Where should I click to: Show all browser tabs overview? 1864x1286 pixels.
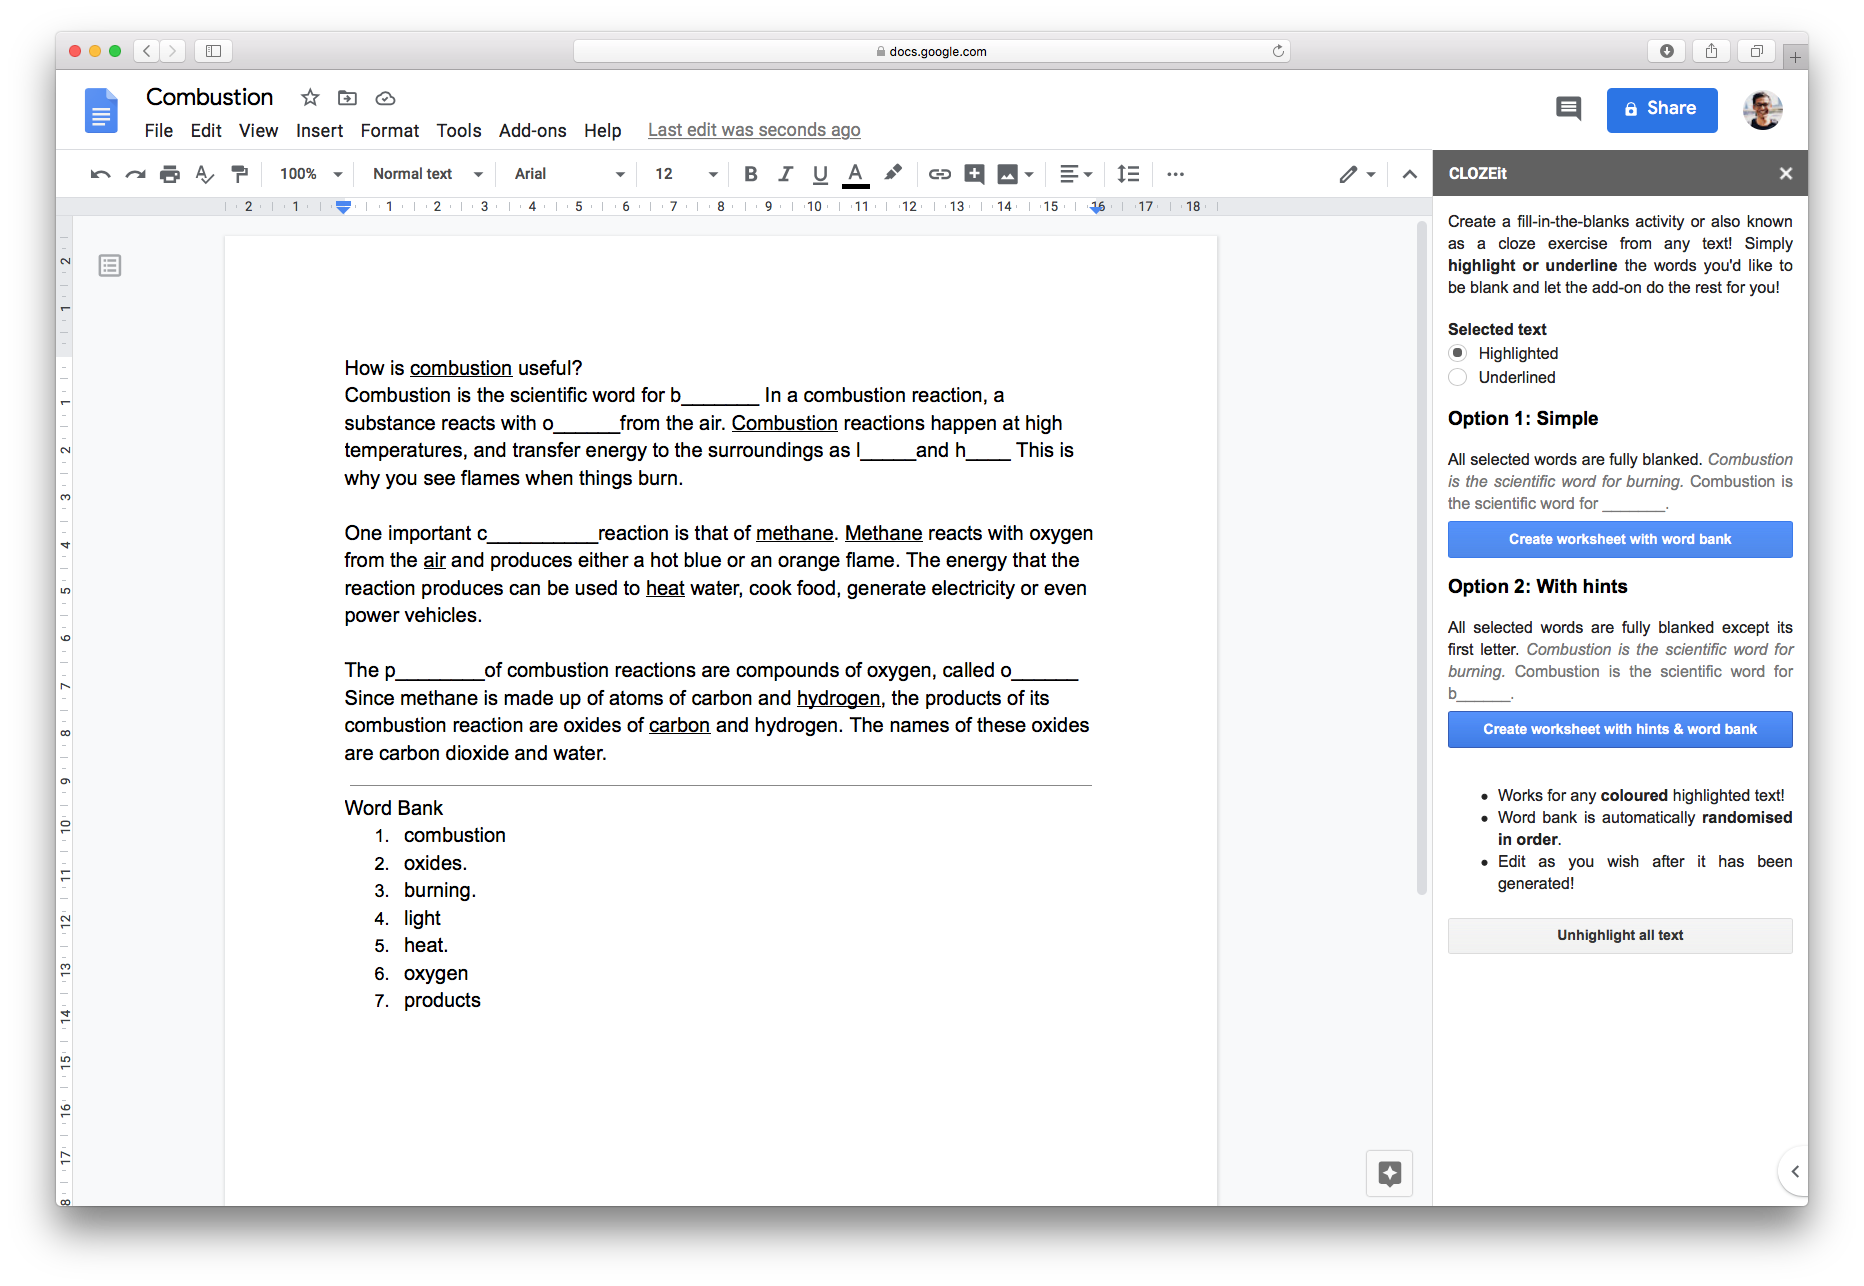click(1756, 51)
